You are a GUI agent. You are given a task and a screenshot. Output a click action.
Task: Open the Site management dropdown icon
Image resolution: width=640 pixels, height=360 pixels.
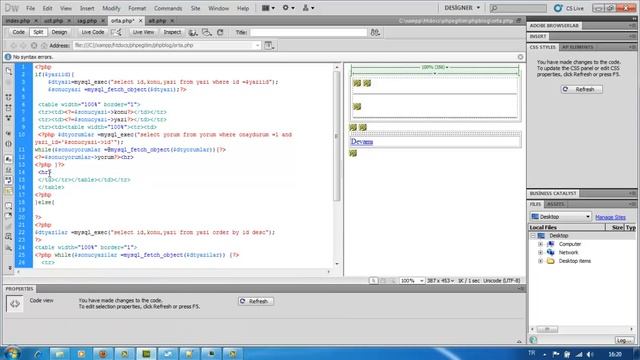(308, 8)
